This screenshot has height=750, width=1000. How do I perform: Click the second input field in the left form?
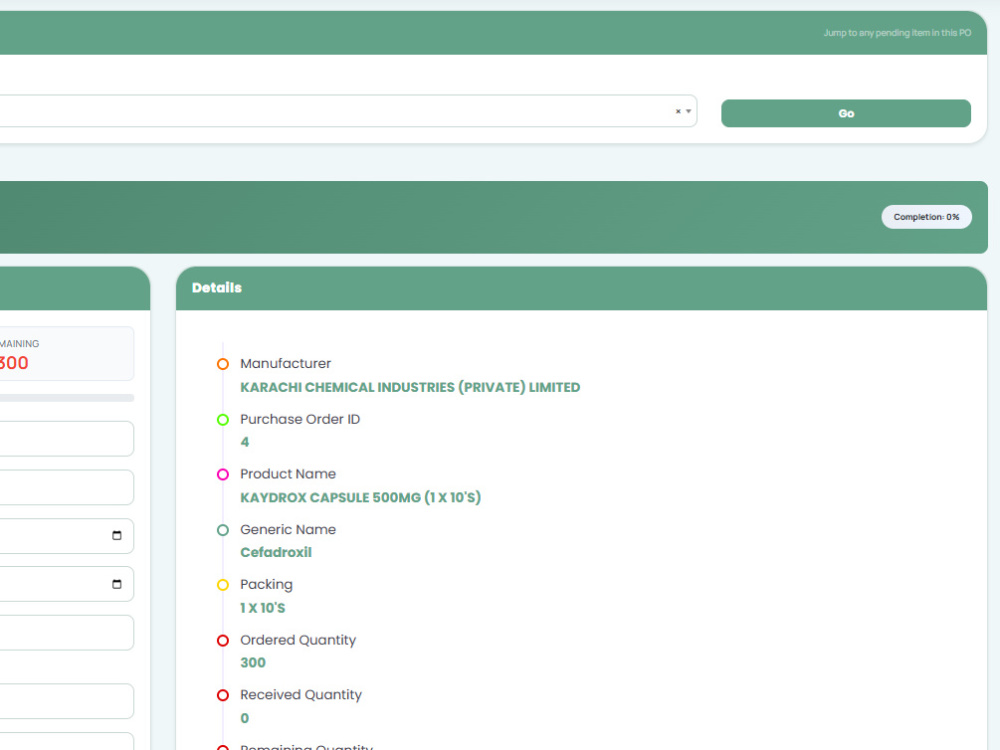point(67,487)
